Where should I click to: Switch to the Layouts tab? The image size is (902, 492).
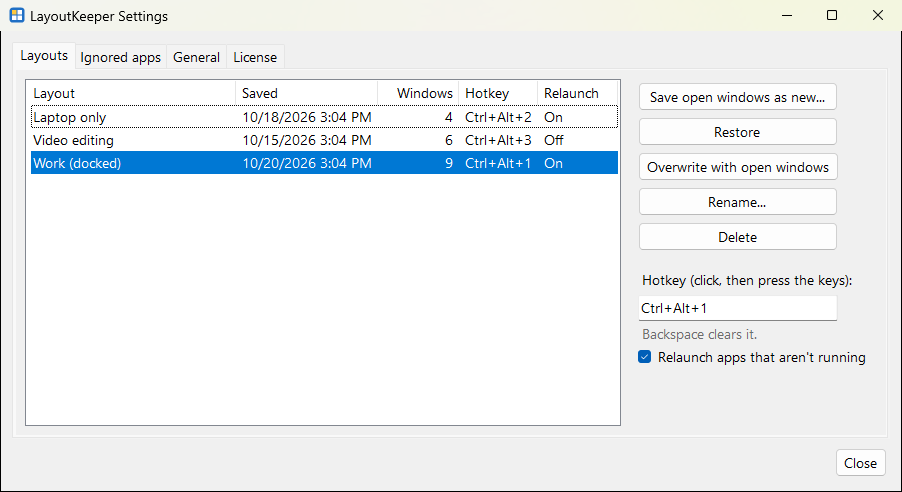coord(44,56)
